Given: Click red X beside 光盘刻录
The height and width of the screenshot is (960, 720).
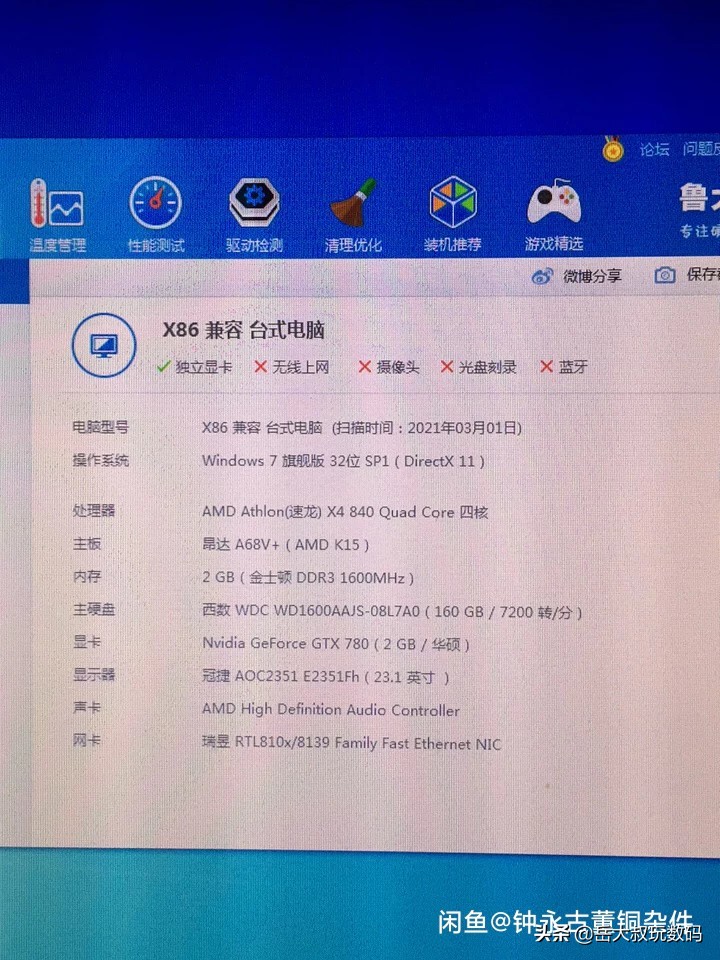Looking at the screenshot, I should pos(447,366).
